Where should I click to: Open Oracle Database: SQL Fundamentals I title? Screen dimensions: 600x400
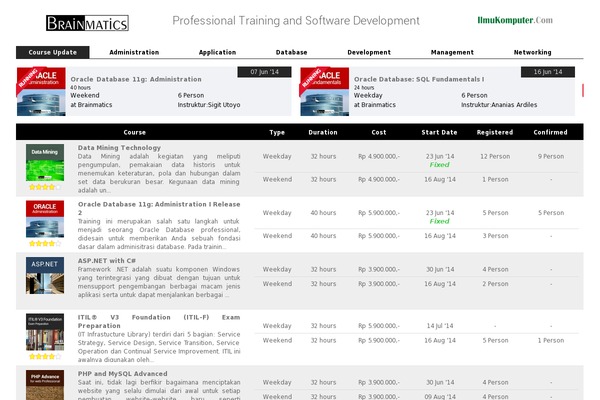[419, 79]
